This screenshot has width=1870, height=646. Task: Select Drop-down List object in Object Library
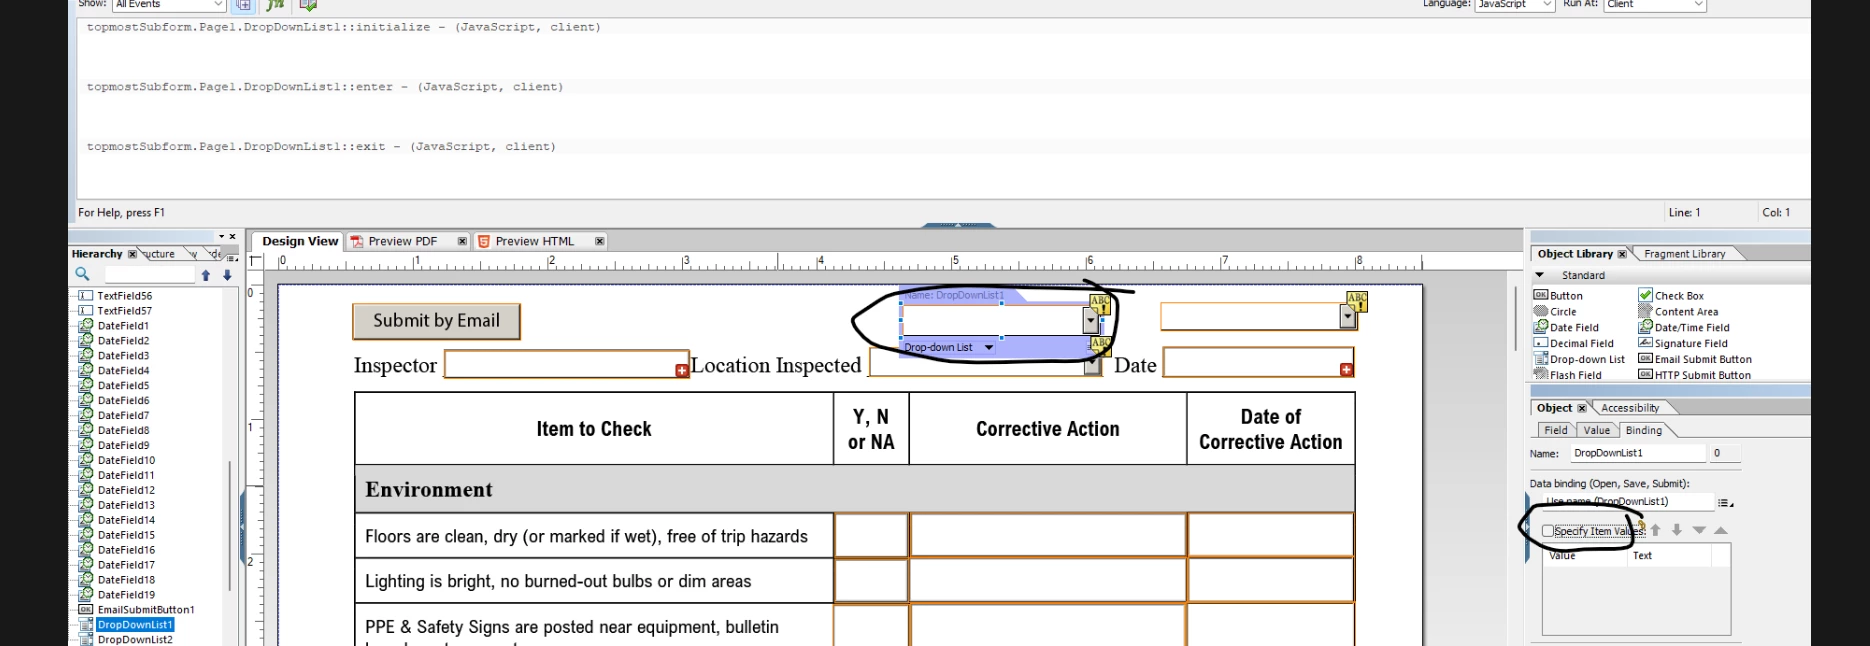[1579, 360]
